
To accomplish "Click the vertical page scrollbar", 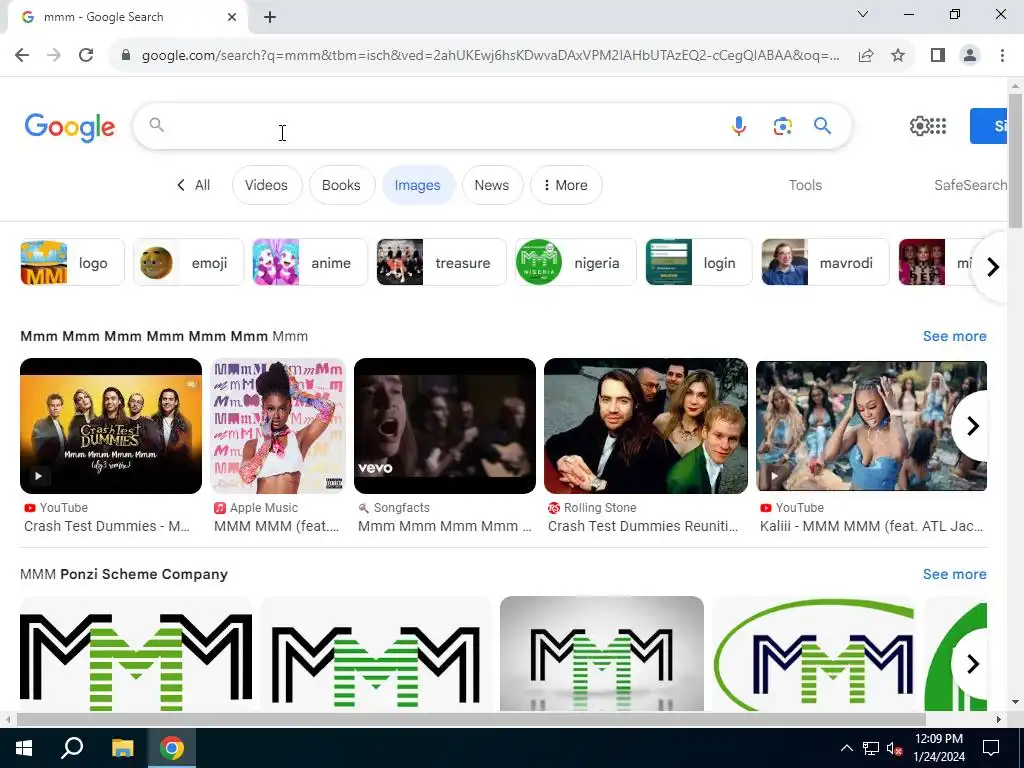I will pyautogui.click(x=1015, y=159).
